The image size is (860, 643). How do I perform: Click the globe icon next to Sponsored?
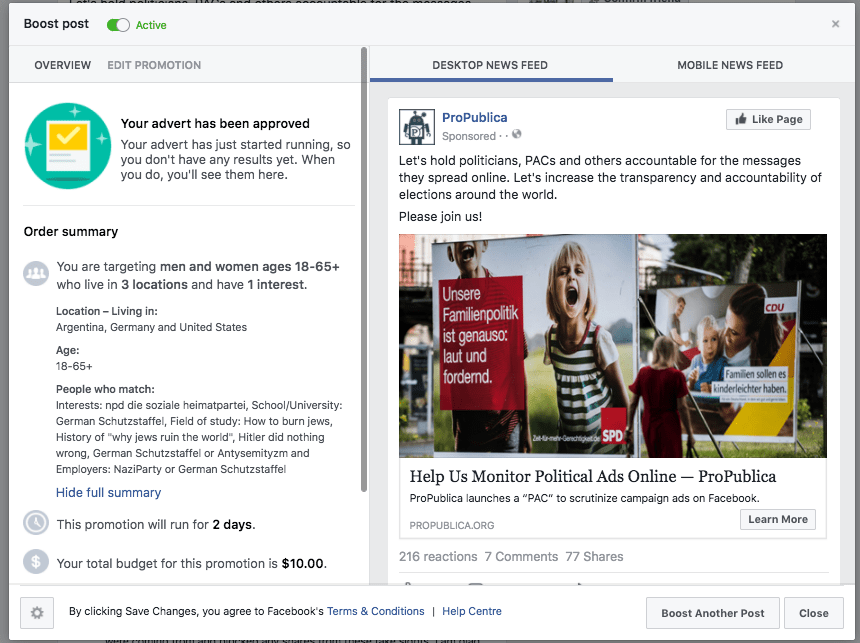(516, 135)
